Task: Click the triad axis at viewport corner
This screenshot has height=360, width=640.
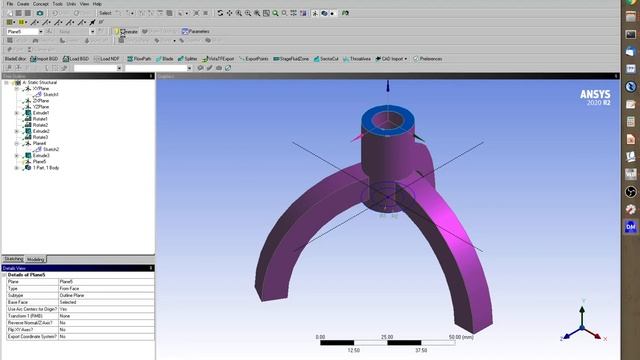Action: (582, 325)
